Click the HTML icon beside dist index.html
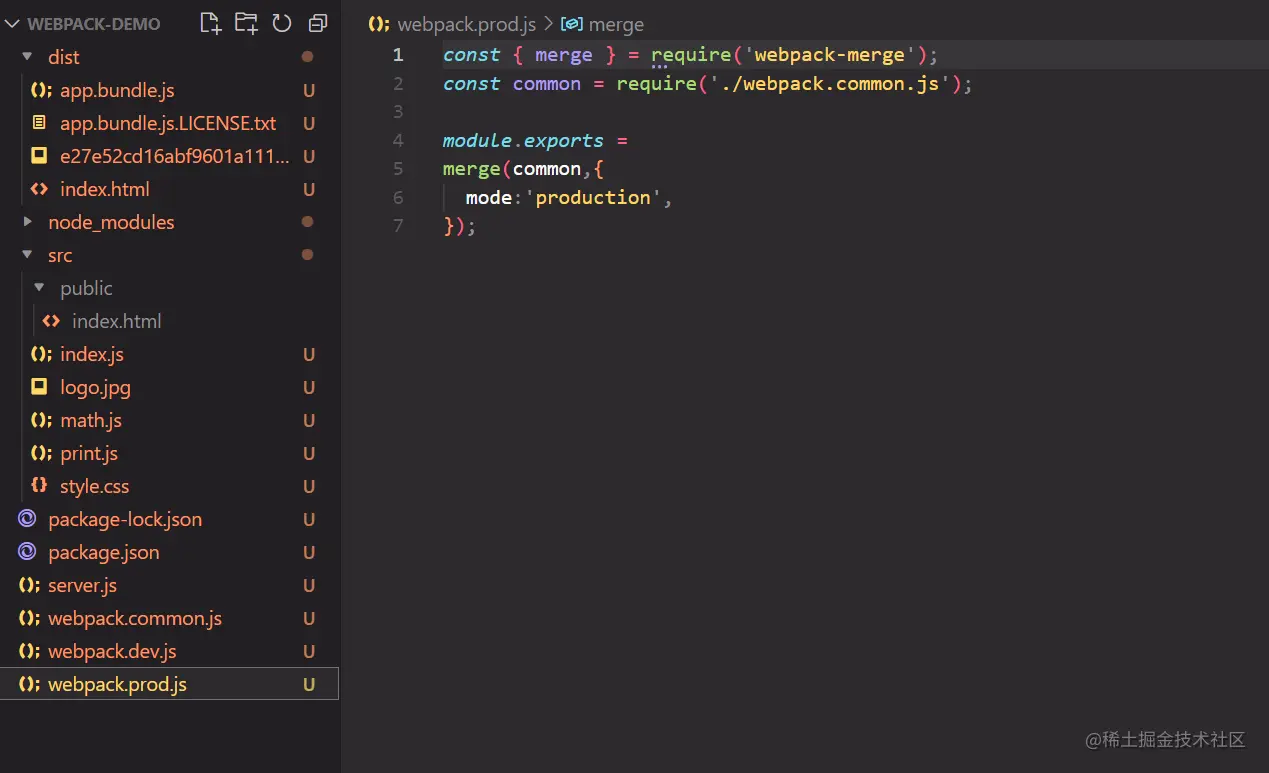This screenshot has height=773, width=1269. pos(40,189)
